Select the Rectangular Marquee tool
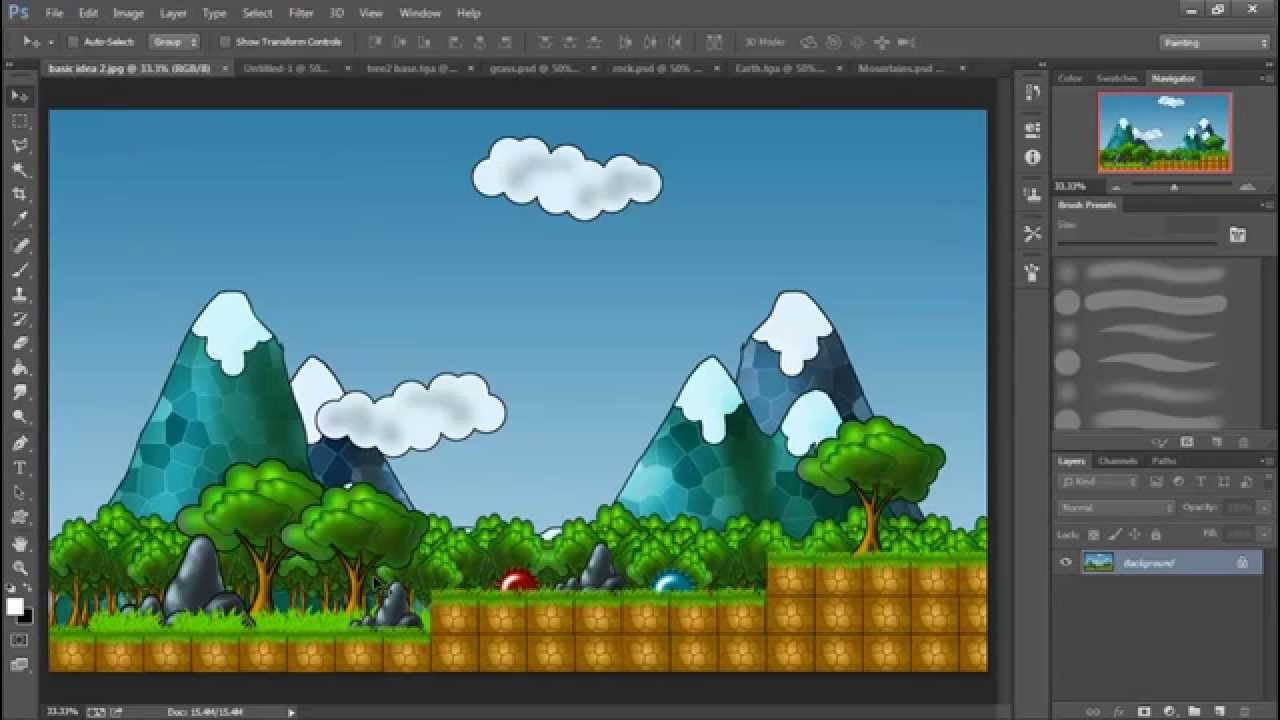The image size is (1280, 720). 20,121
